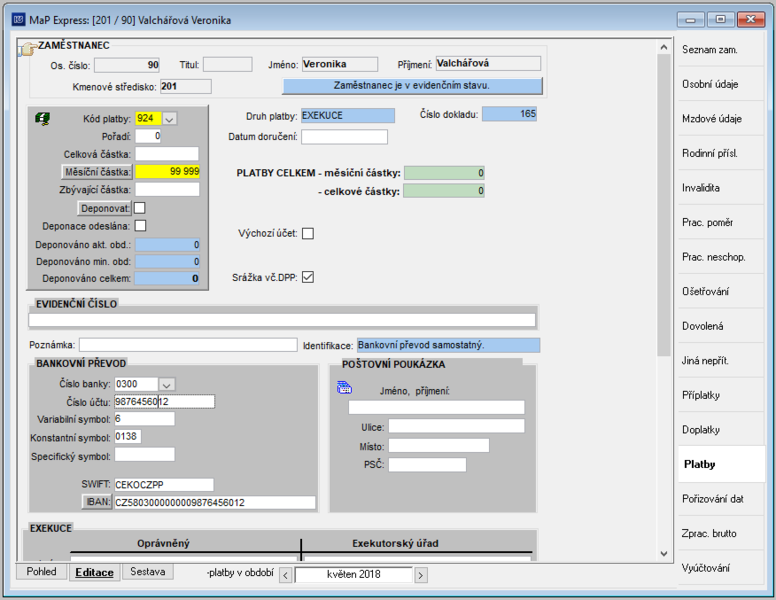Open Rodinní přísl. section
This screenshot has height=600, width=776.
point(721,153)
